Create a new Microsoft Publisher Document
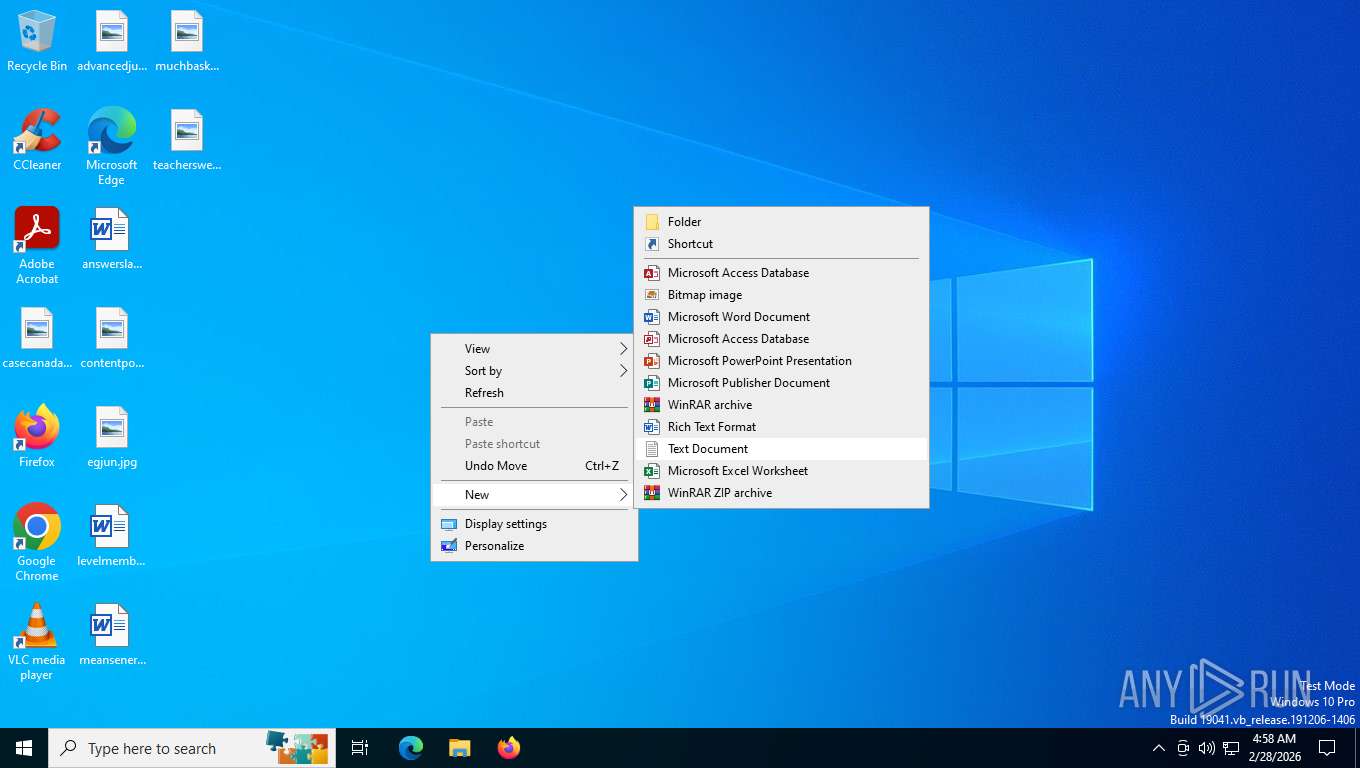 tap(781, 383)
